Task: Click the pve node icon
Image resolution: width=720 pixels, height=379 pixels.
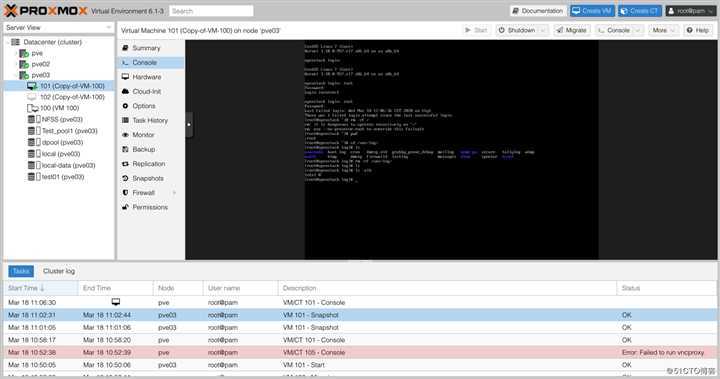Action: (24, 53)
